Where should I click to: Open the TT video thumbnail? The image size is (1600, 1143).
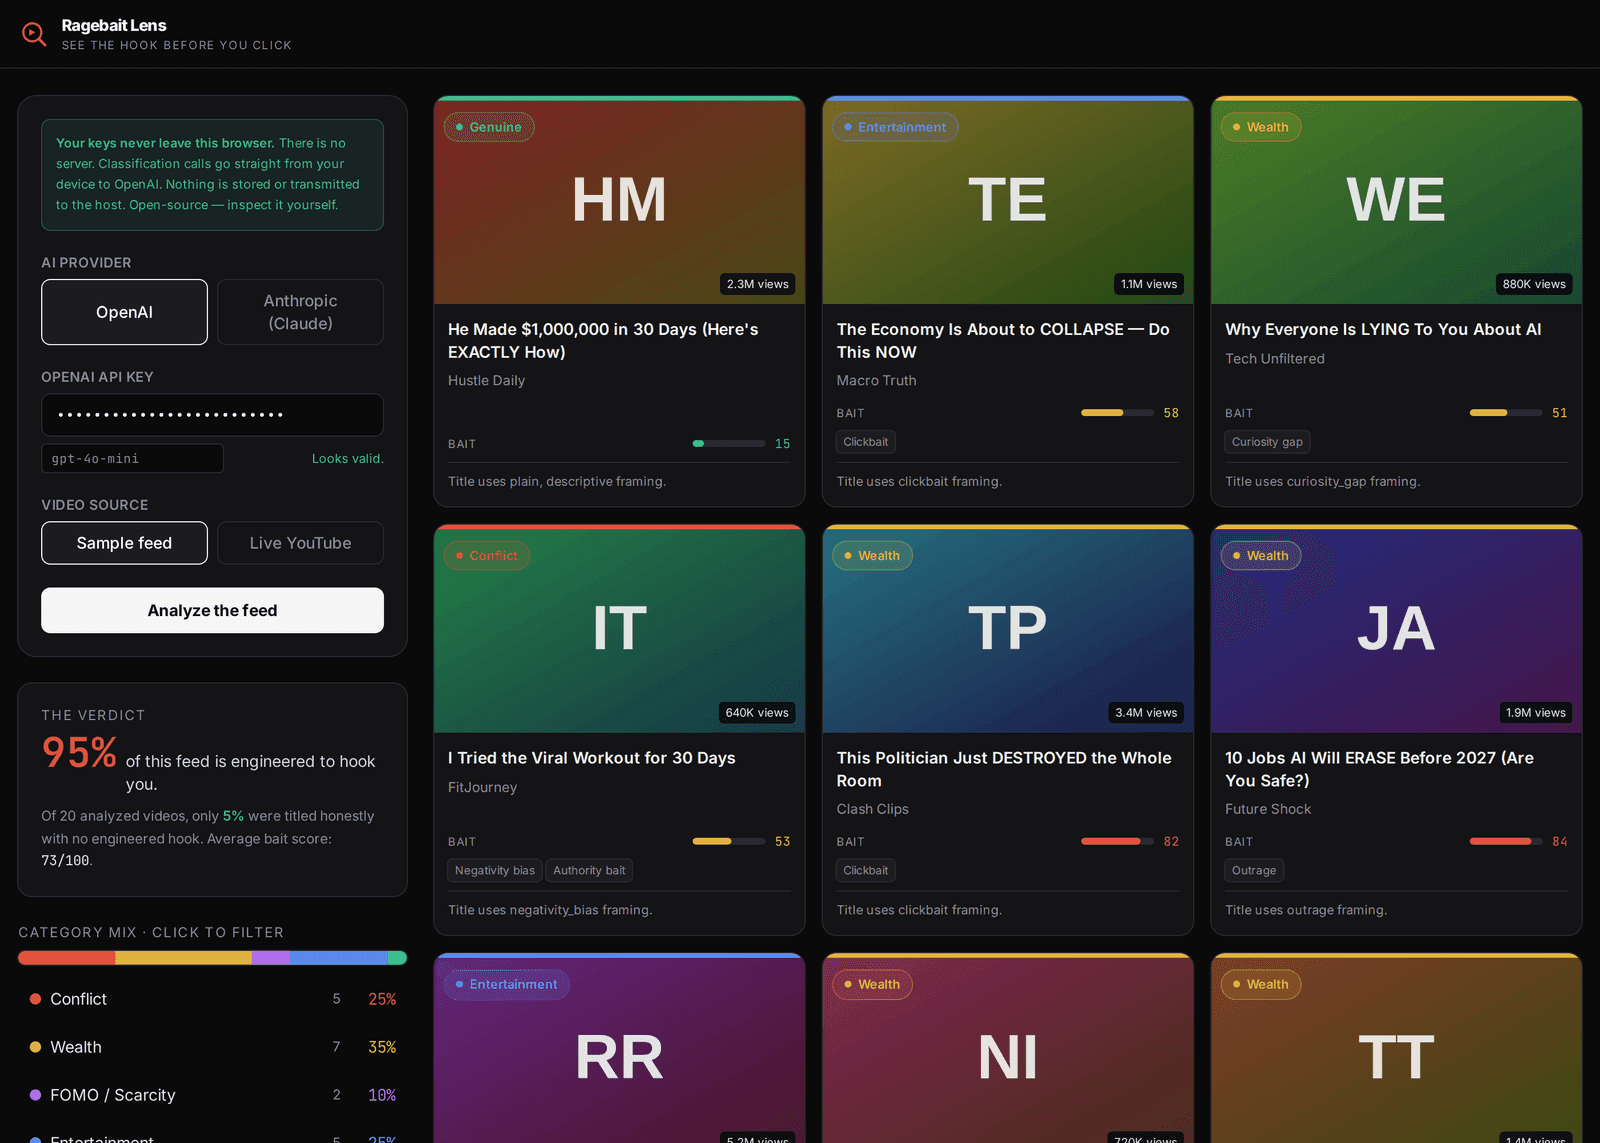tap(1396, 1050)
